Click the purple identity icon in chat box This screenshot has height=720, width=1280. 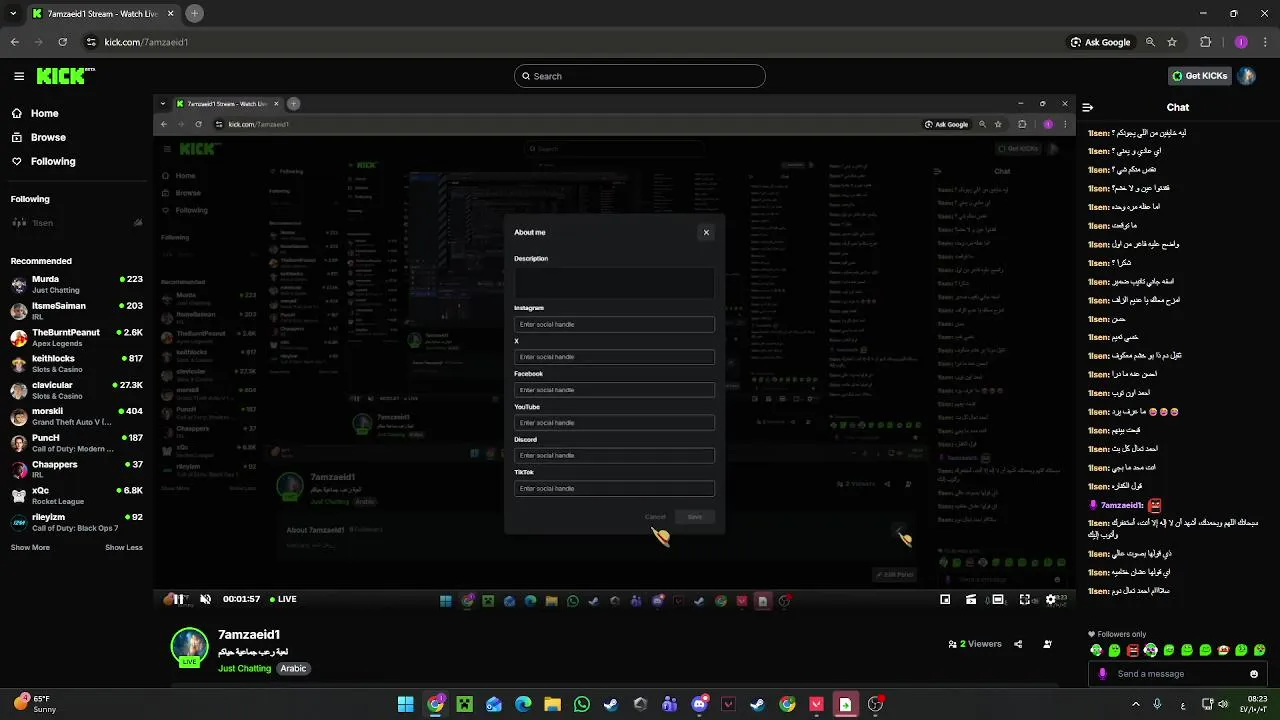pos(1102,674)
